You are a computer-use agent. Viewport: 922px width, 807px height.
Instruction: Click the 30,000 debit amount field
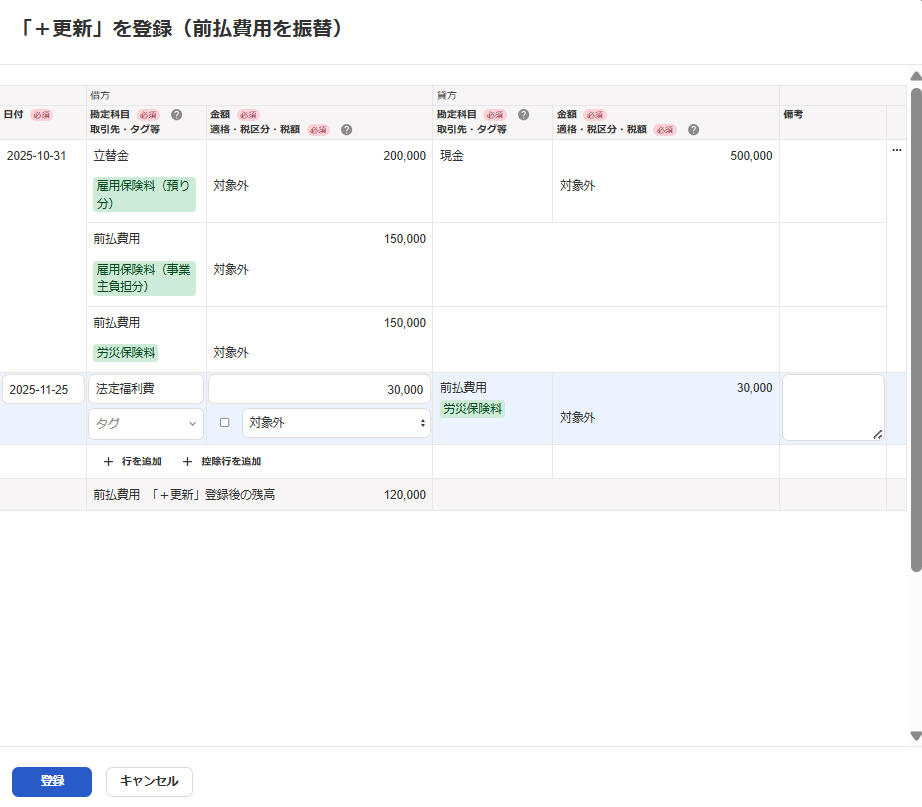click(319, 389)
